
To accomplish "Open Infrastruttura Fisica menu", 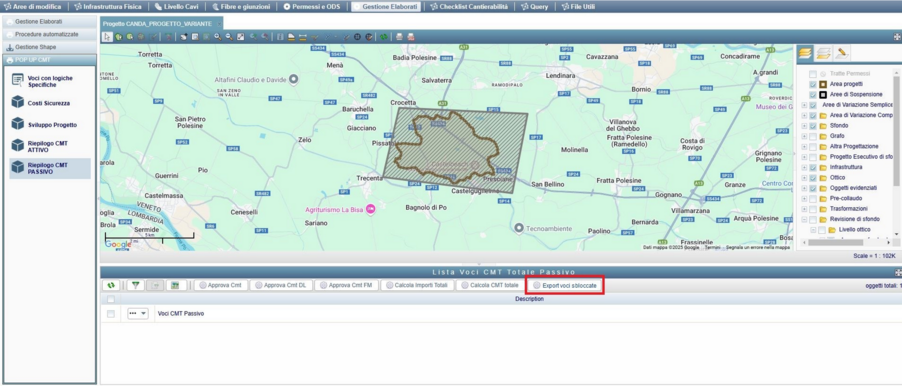I will click(x=108, y=7).
